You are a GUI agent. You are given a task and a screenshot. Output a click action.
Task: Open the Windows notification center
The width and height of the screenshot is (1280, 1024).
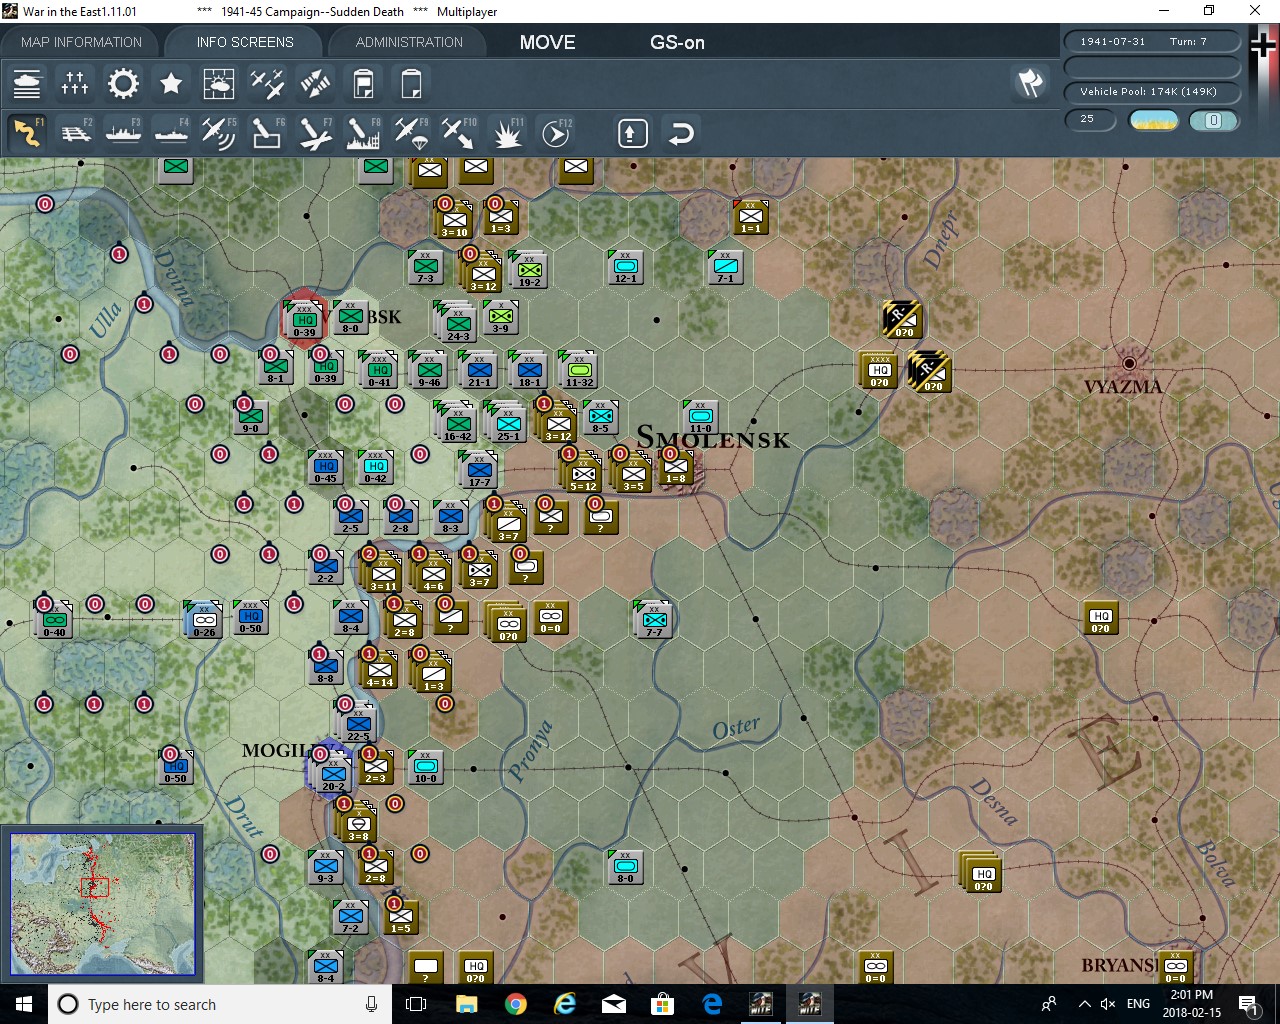click(1250, 1004)
